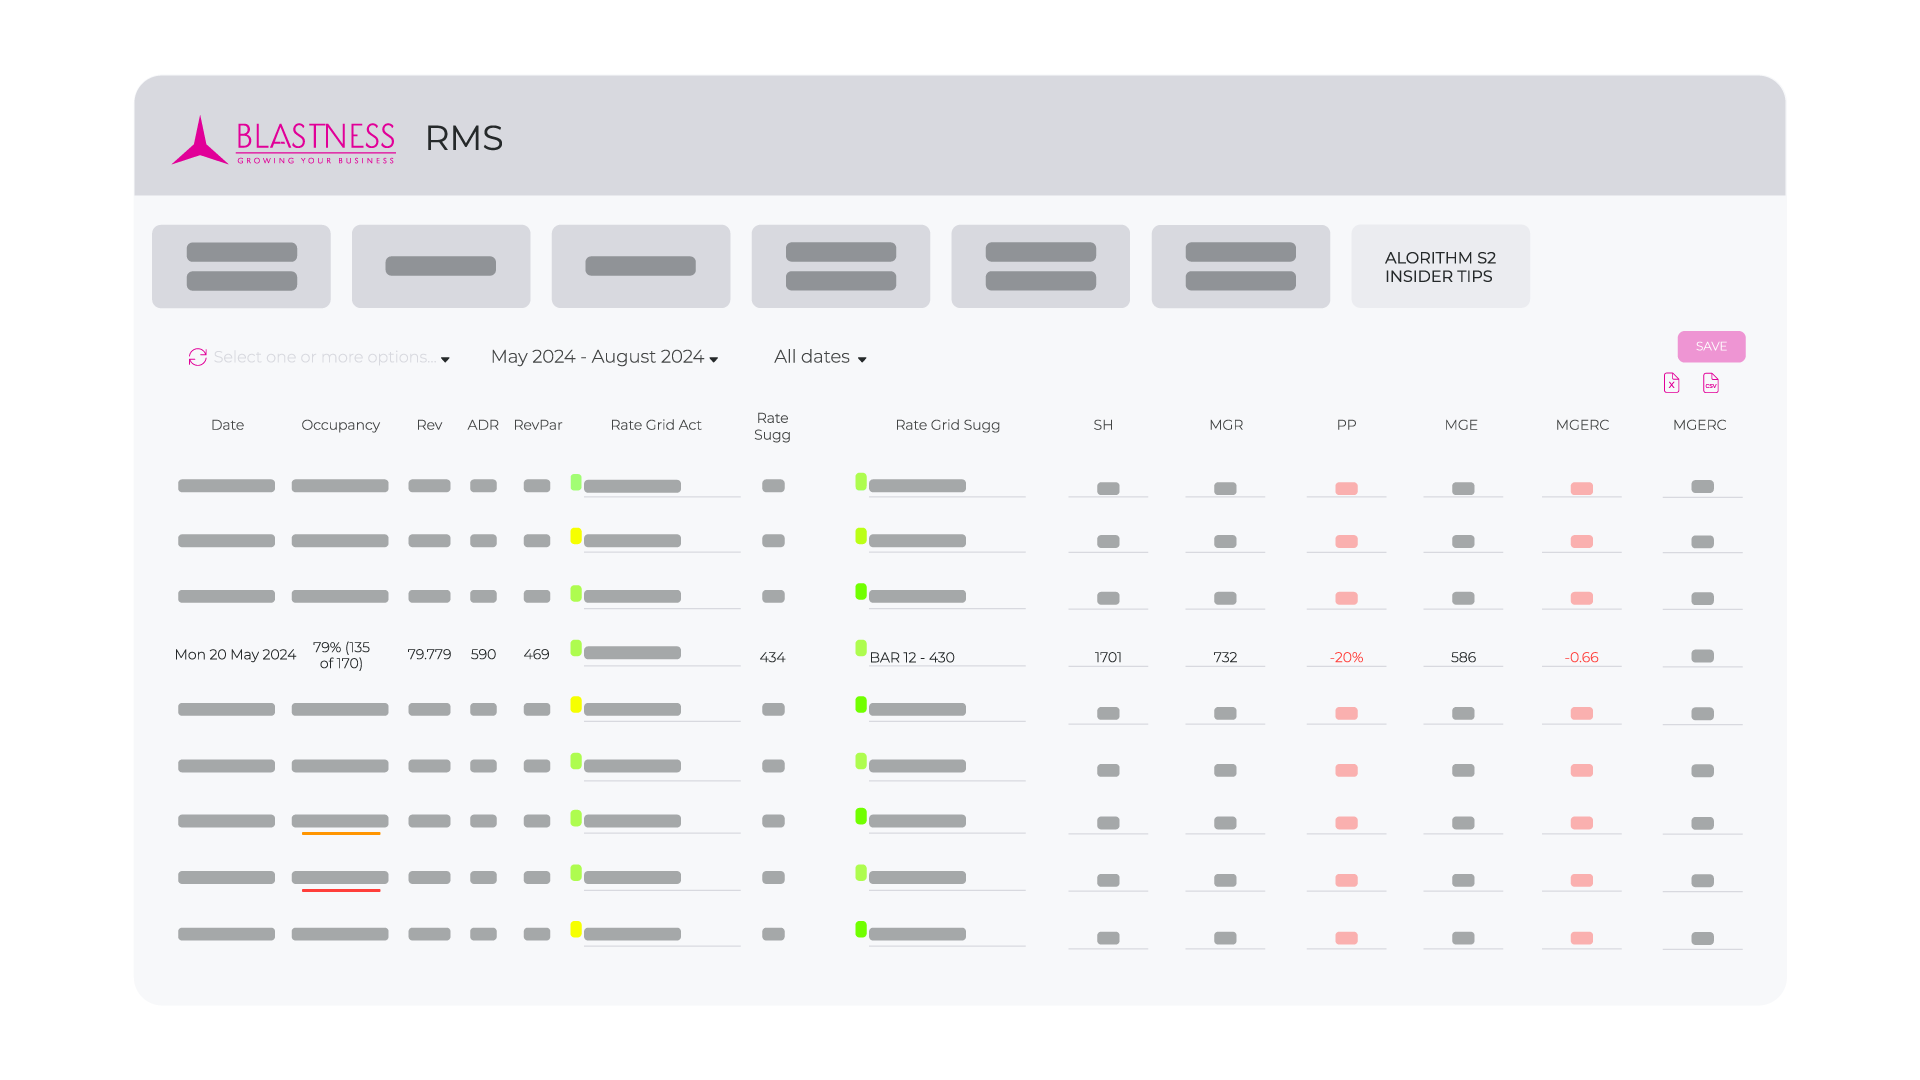1920x1080 pixels.
Task: Export table as CSV file icon
Action: pos(1711,383)
